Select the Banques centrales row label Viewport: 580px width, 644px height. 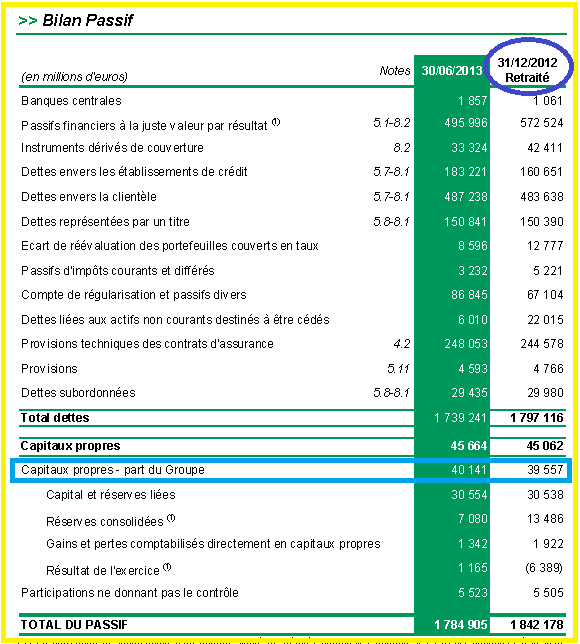(x=71, y=101)
